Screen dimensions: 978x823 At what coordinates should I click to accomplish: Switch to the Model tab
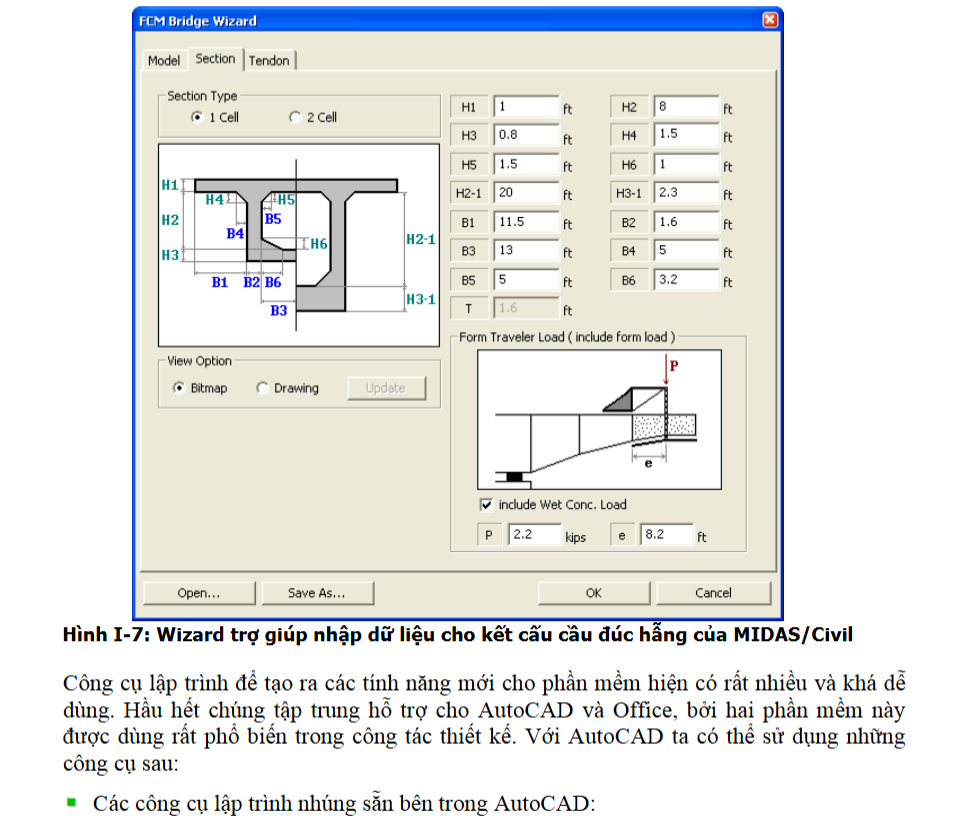click(164, 61)
